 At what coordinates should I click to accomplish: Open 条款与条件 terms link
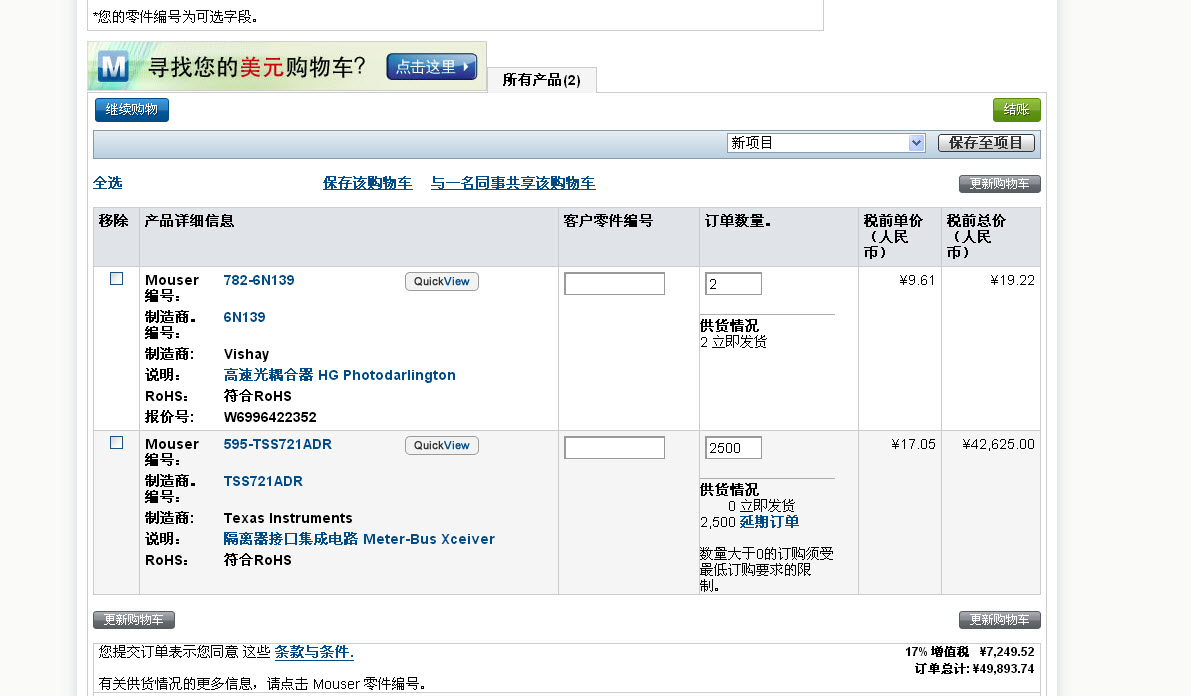314,652
